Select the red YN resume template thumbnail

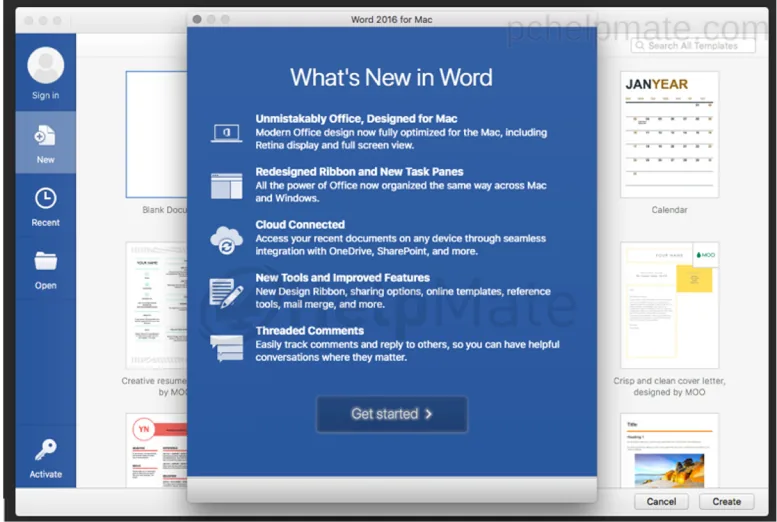(157, 450)
